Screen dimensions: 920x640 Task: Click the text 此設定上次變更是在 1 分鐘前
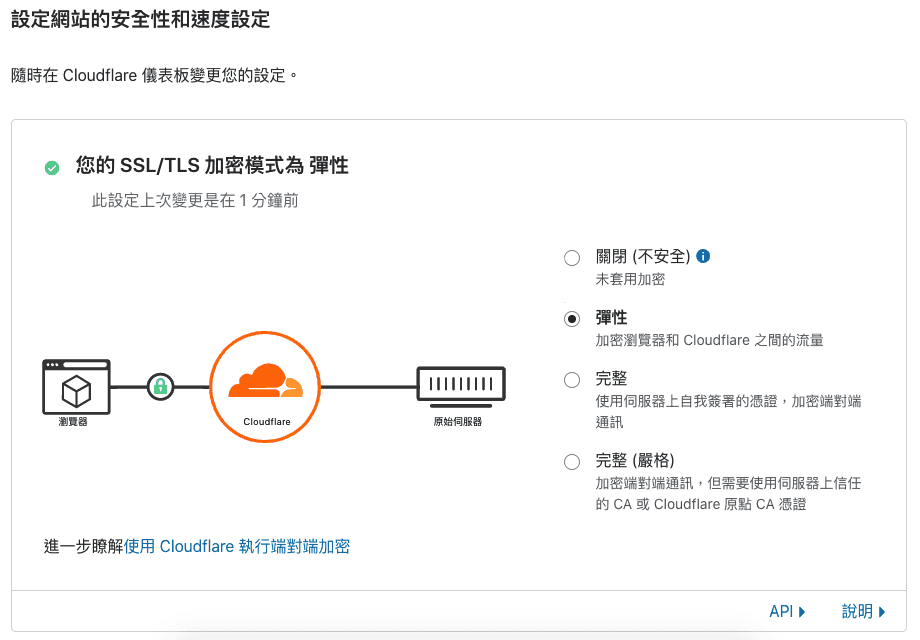click(x=195, y=201)
